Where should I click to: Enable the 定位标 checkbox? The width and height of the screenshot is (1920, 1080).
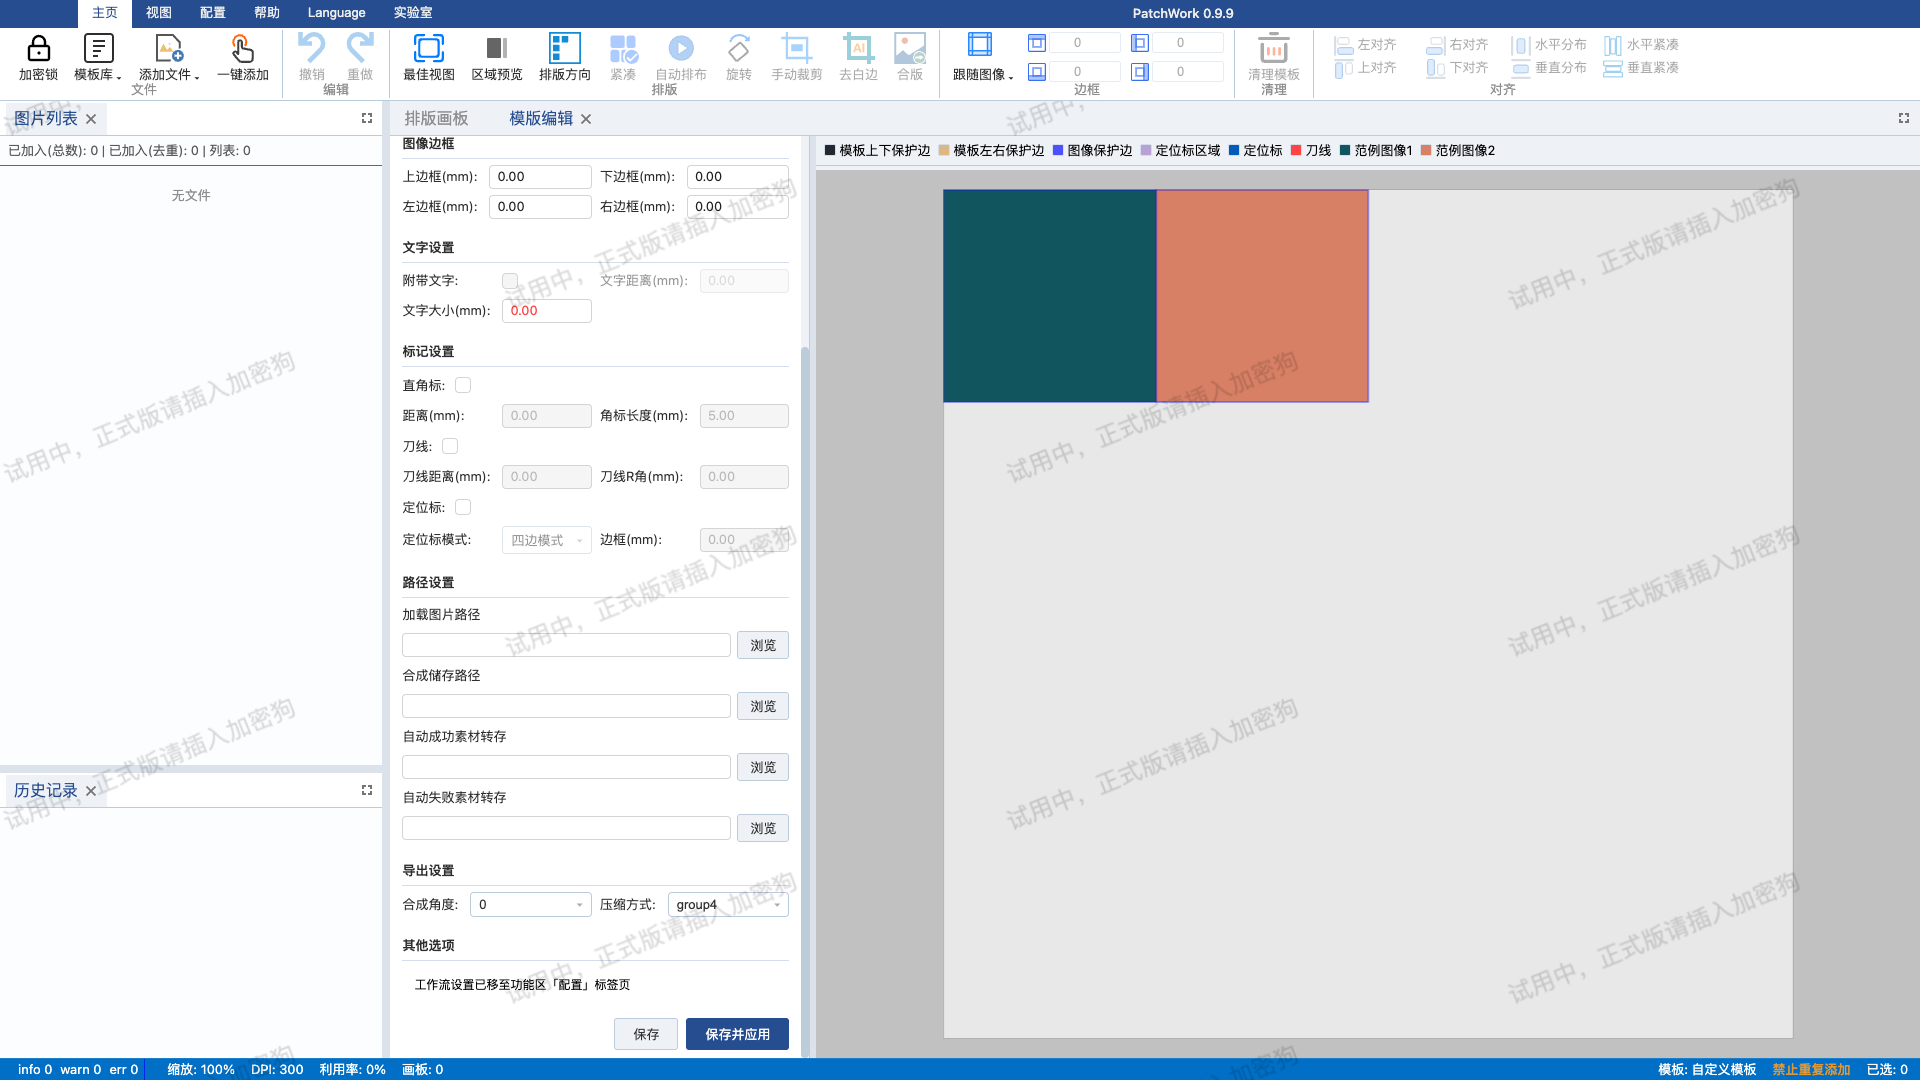[463, 507]
